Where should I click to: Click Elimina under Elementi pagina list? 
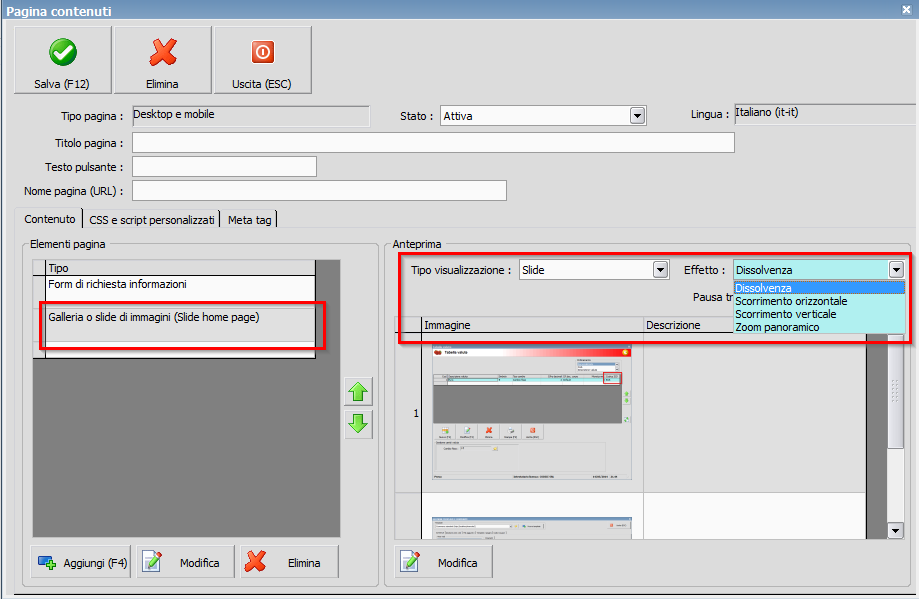coord(290,563)
